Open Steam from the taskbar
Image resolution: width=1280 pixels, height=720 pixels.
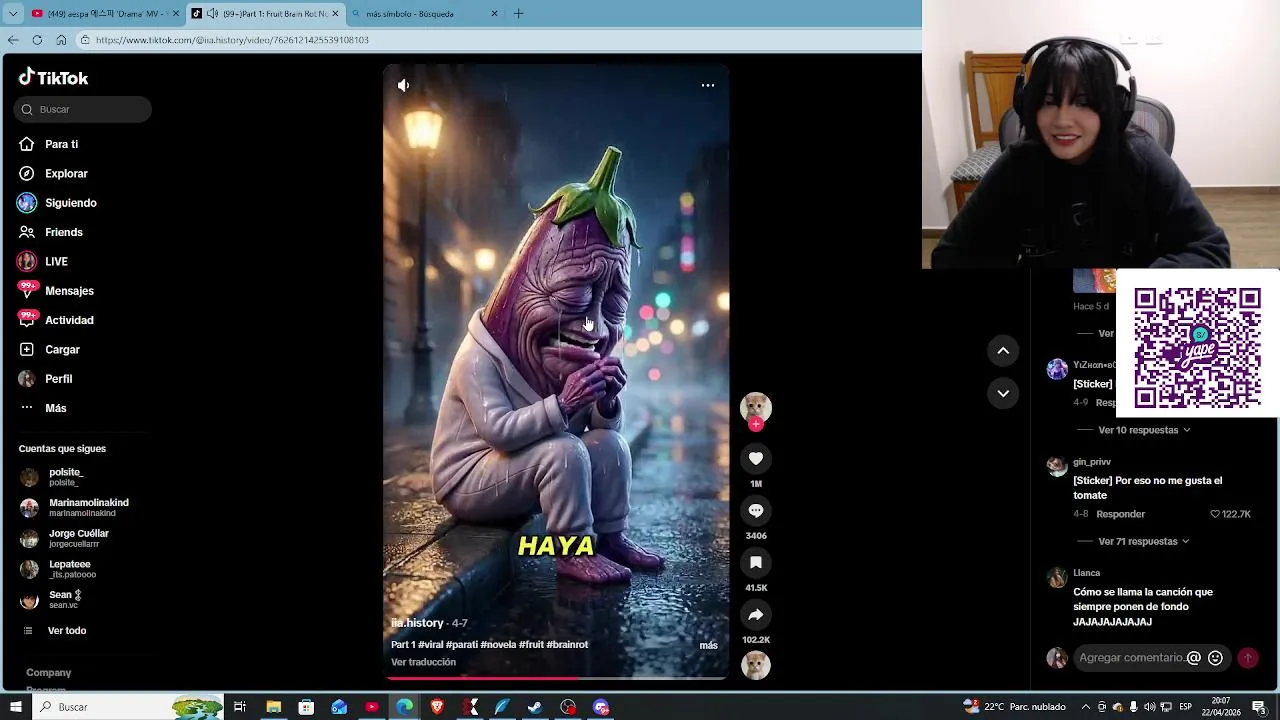pyautogui.click(x=535, y=707)
